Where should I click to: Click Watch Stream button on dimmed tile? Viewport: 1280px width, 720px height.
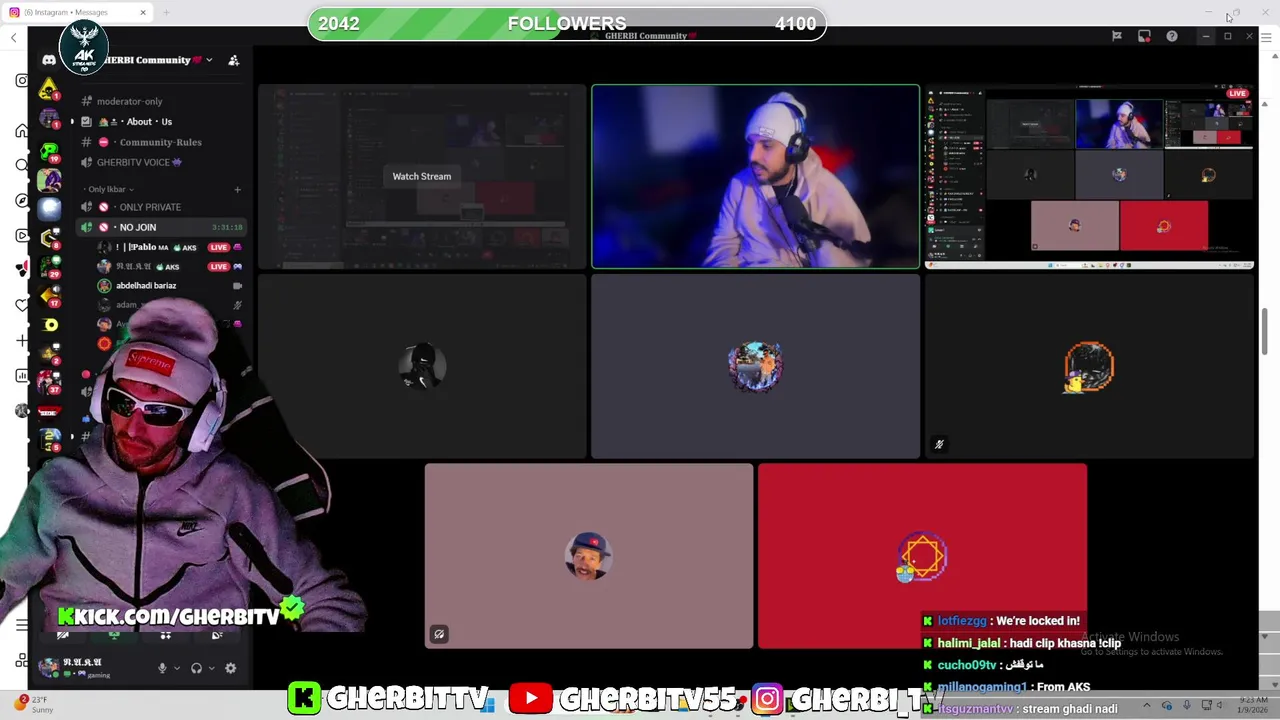pyautogui.click(x=421, y=176)
